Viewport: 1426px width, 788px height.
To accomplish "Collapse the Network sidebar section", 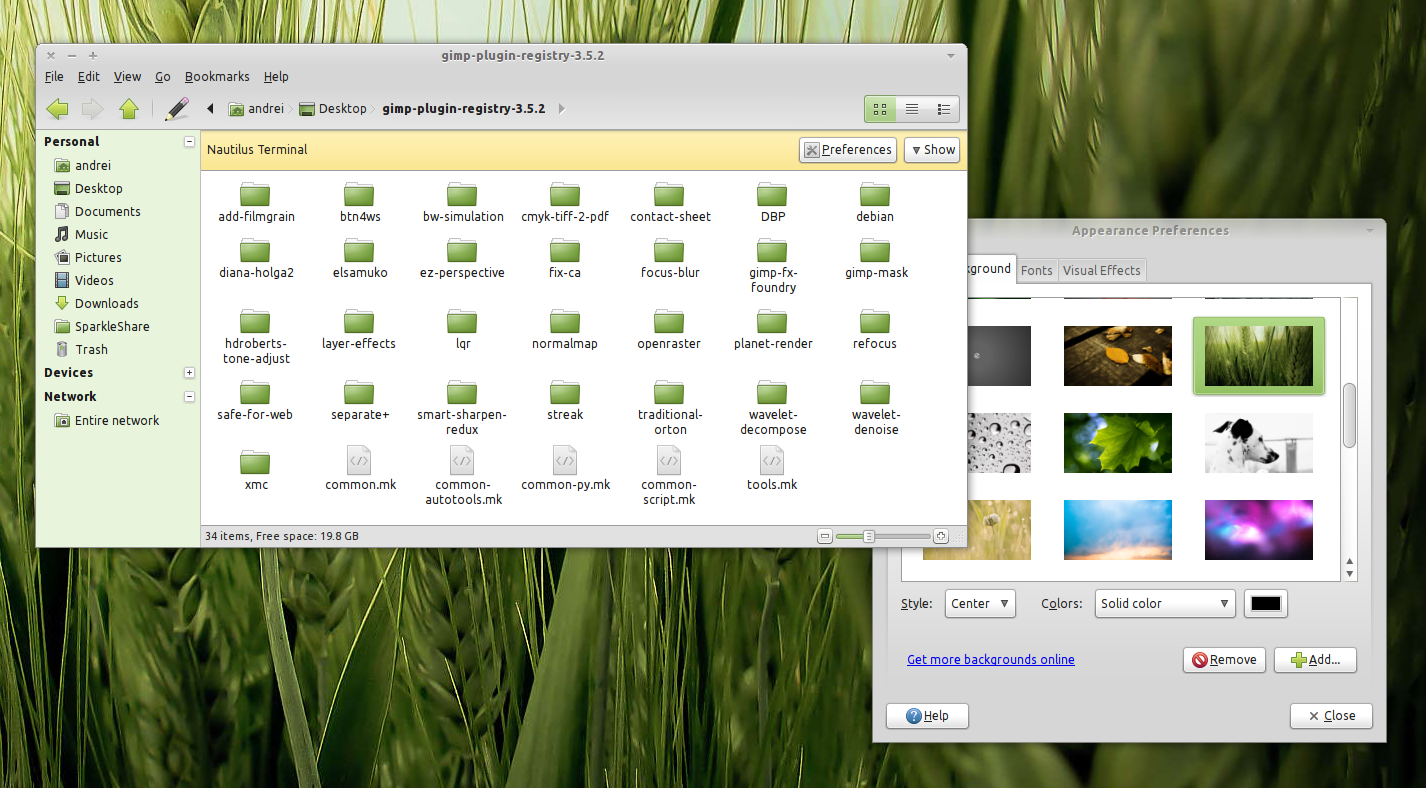I will [x=189, y=397].
